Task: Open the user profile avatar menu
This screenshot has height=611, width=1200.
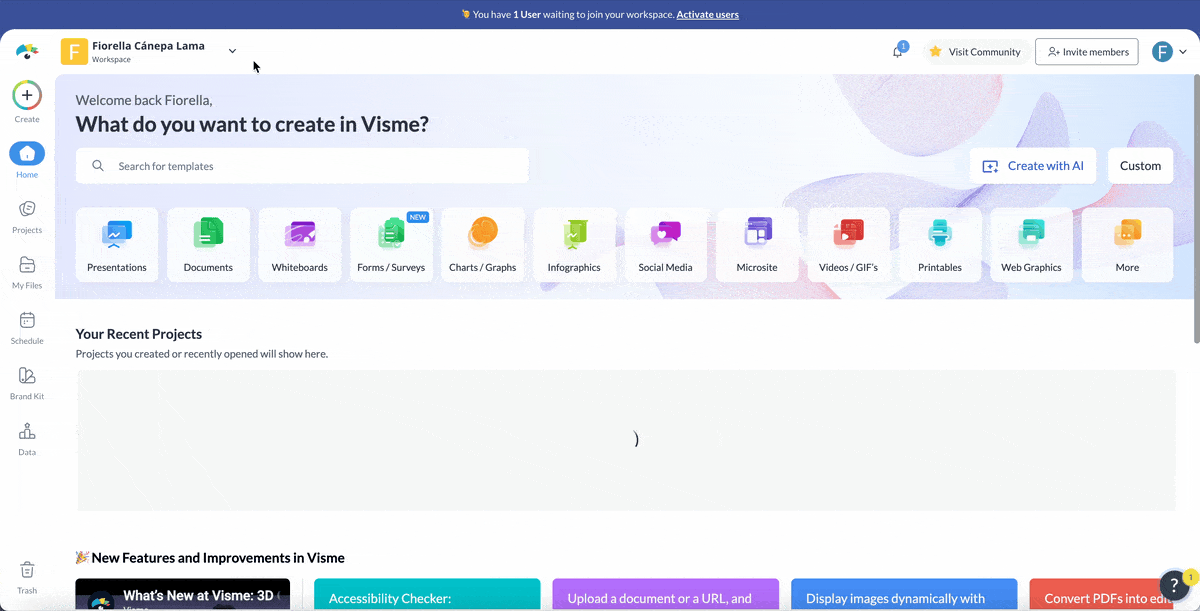Action: click(x=1162, y=52)
